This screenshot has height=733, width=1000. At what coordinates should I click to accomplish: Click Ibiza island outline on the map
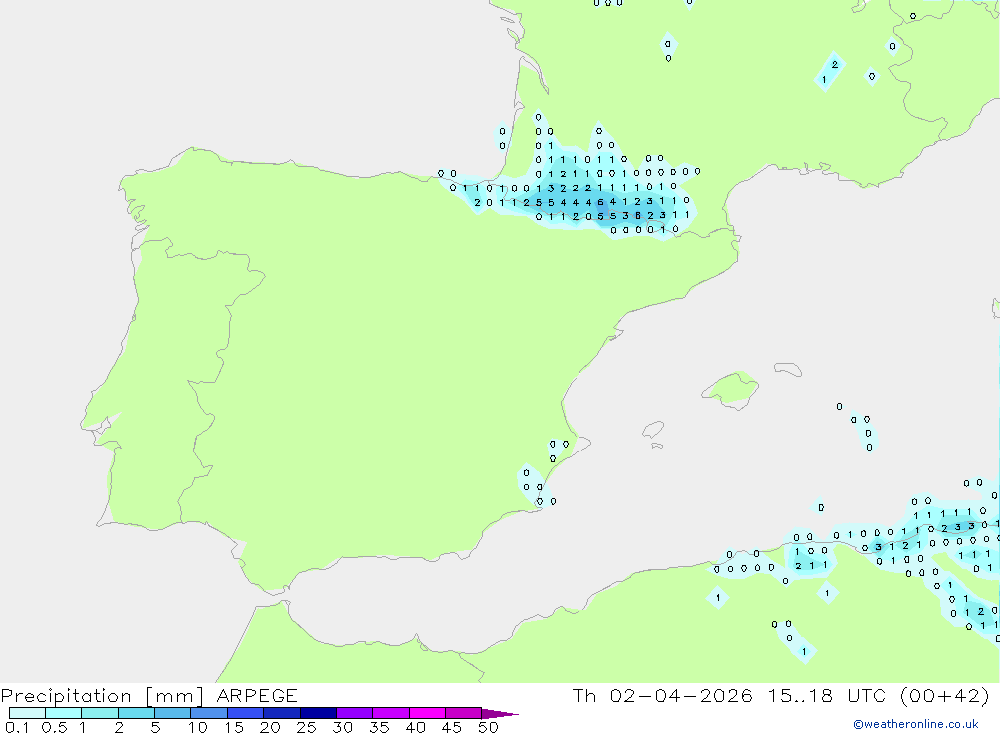[653, 430]
